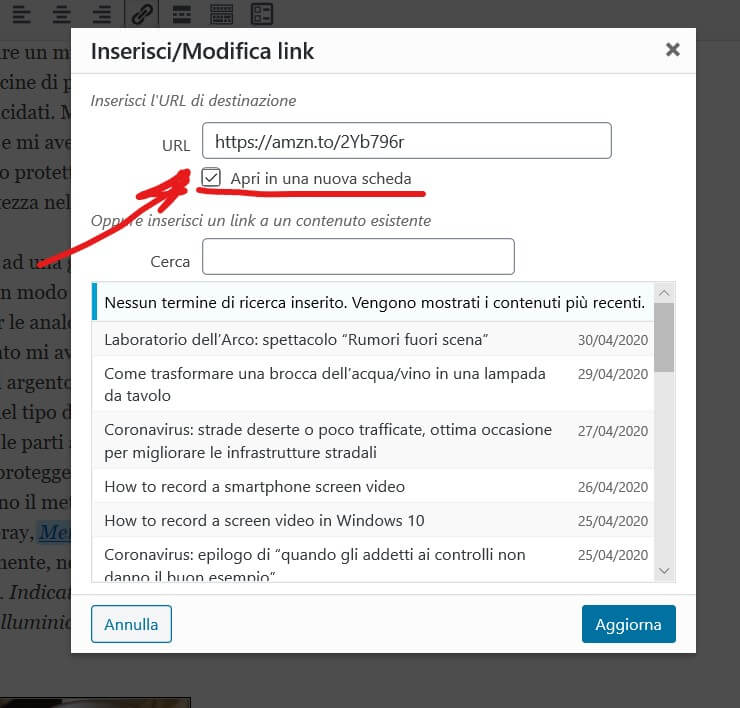The image size is (740, 708).
Task: Click into the URL input field
Action: [406, 141]
